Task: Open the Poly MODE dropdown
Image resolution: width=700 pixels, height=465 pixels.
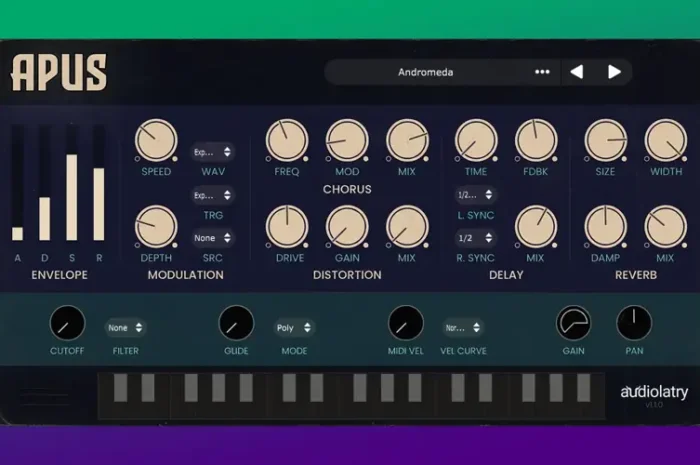Action: click(294, 328)
